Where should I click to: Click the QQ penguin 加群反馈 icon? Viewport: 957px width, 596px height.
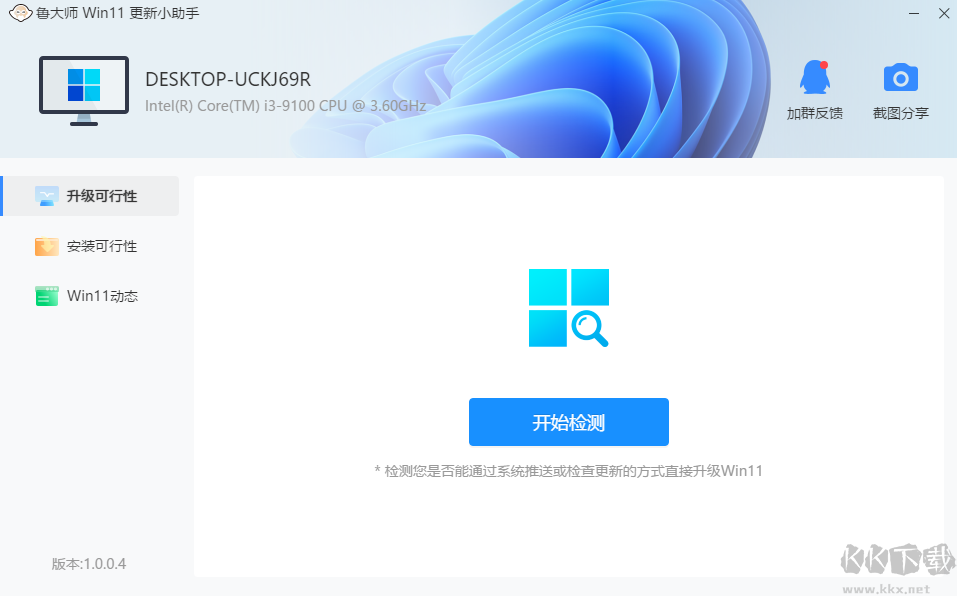pos(815,77)
